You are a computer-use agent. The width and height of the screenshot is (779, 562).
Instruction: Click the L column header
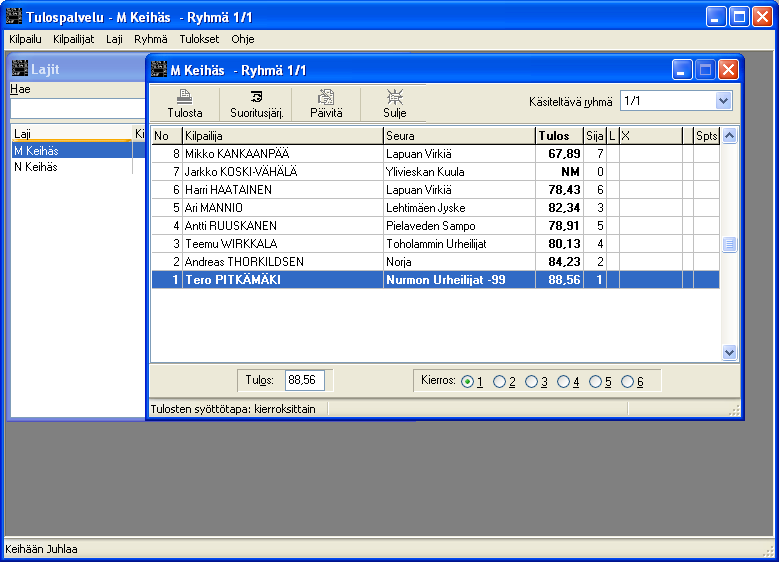pos(613,136)
